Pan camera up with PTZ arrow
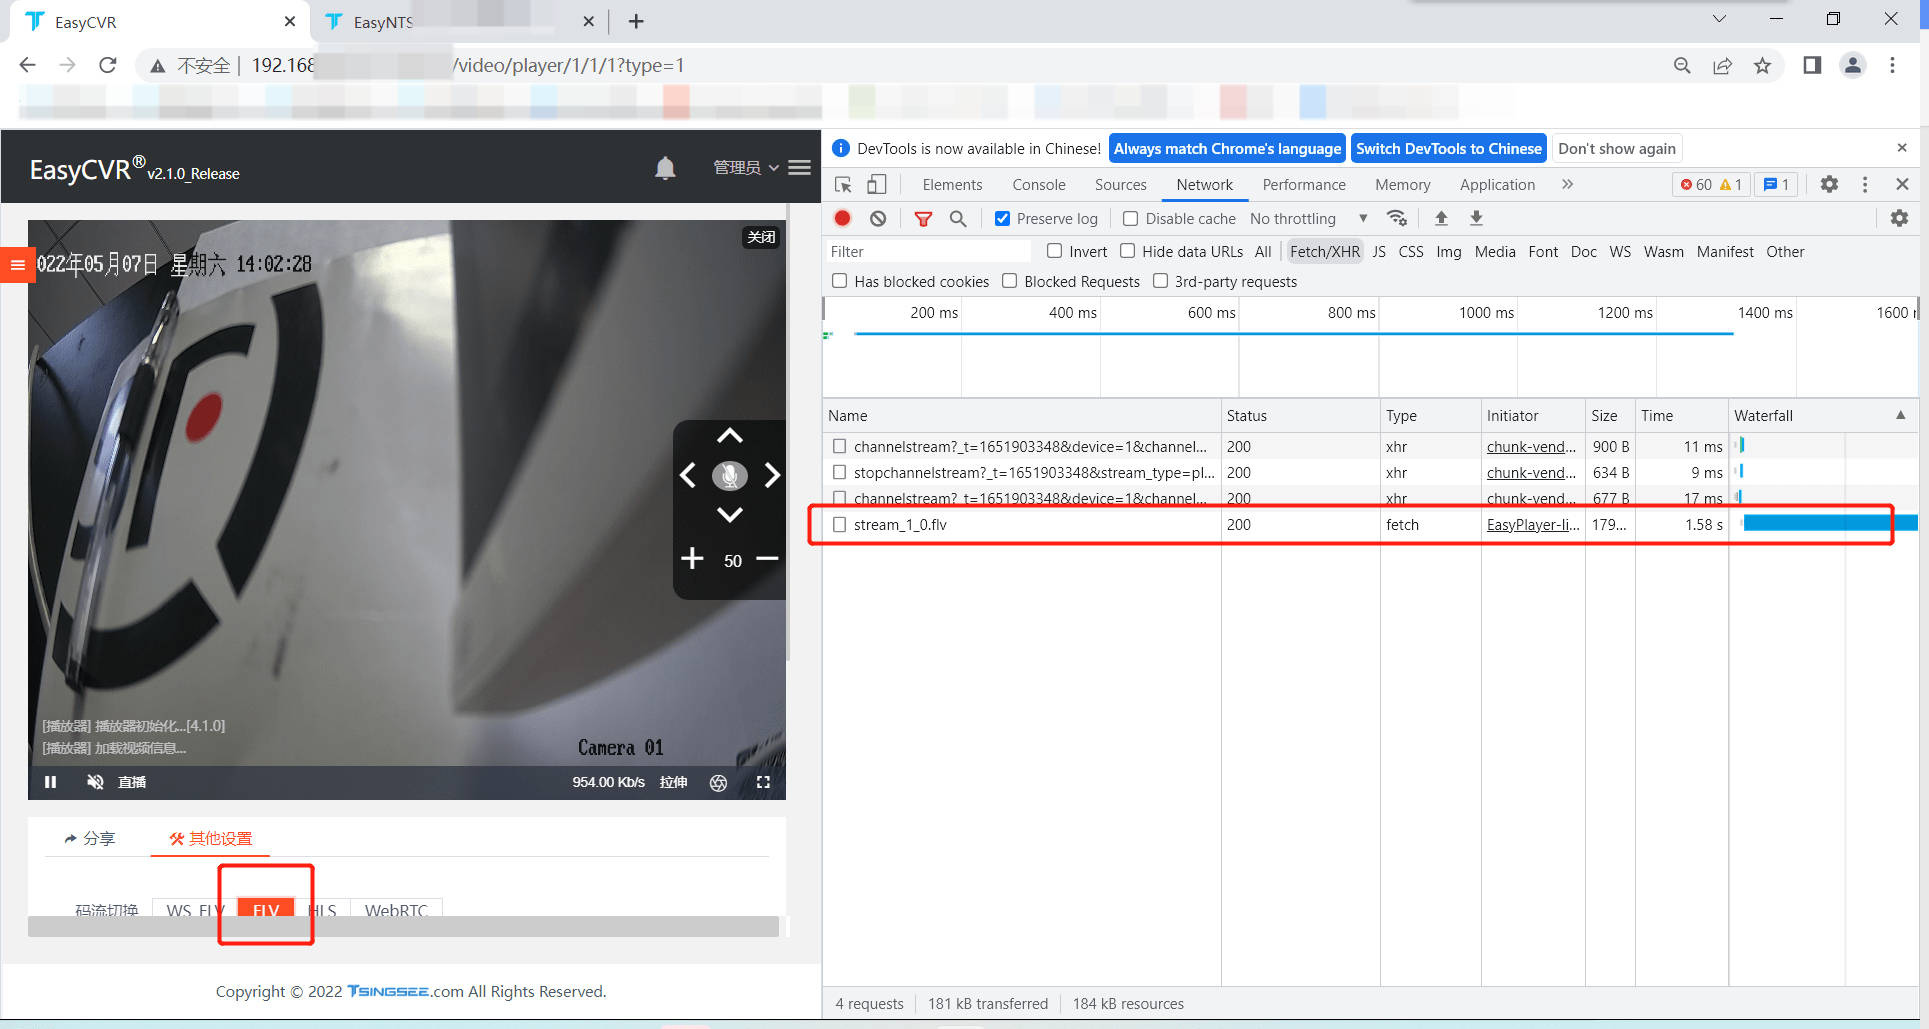 (730, 436)
